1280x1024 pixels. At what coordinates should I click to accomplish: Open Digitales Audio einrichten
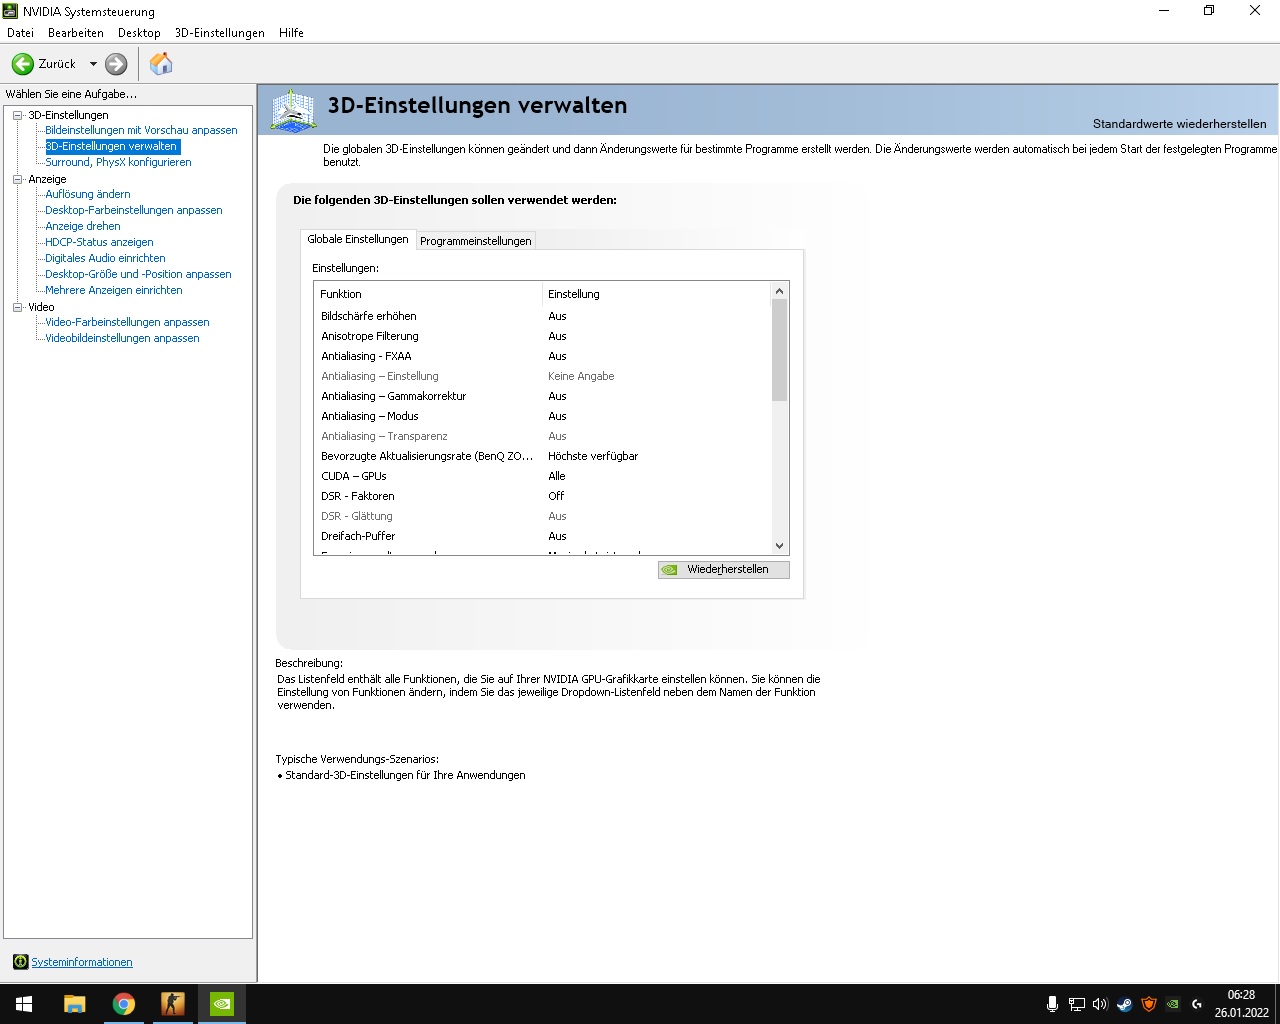point(105,258)
